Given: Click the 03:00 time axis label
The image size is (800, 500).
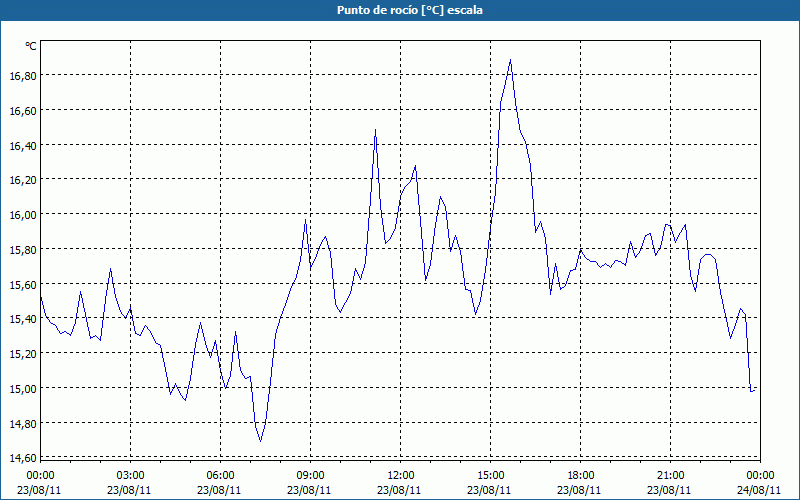Looking at the screenshot, I should coord(130,476).
